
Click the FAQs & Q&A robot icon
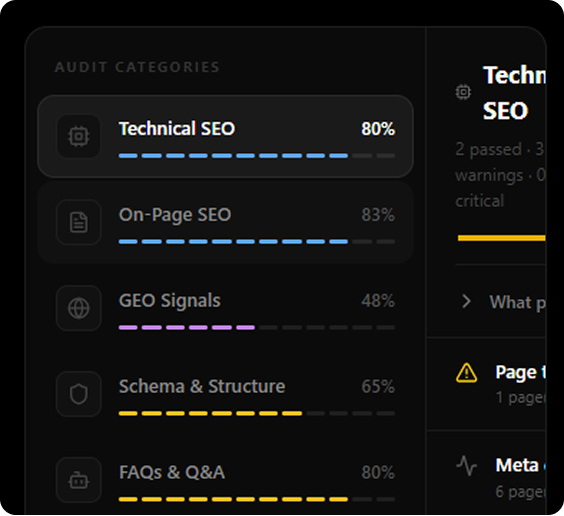(x=79, y=480)
